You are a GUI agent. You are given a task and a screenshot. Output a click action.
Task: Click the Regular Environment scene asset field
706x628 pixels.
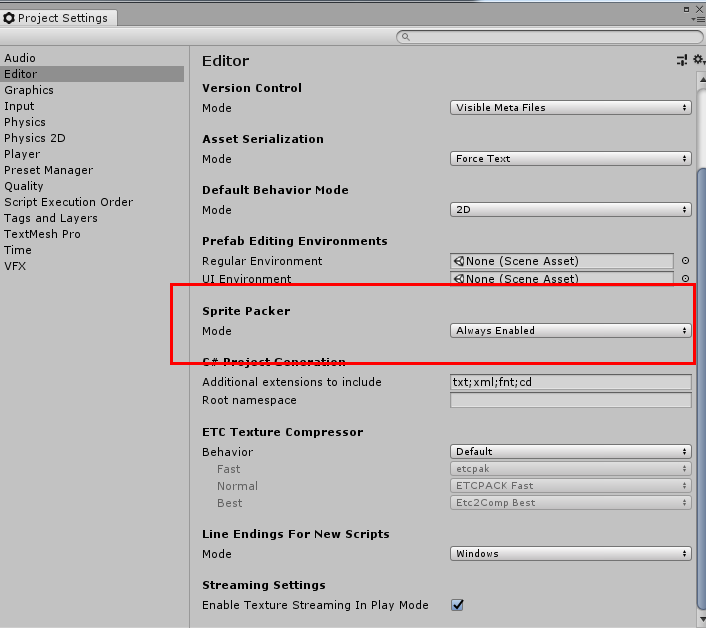click(x=562, y=261)
